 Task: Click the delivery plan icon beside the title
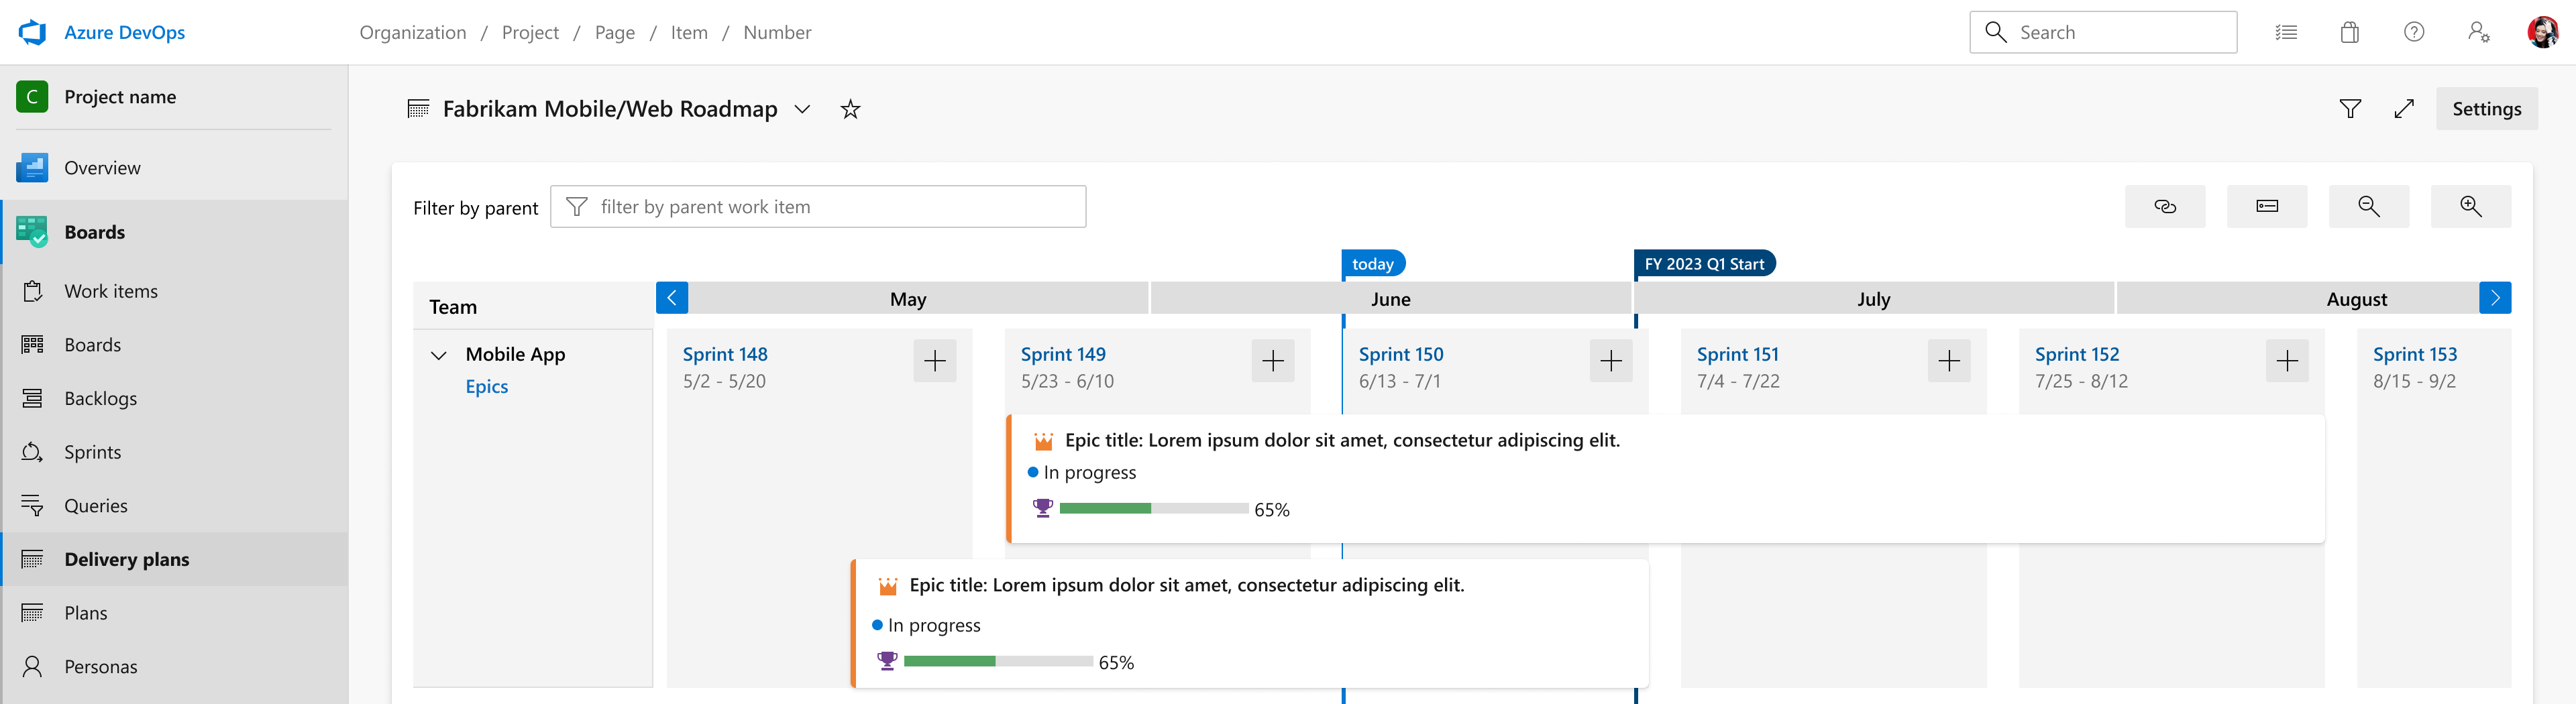(x=418, y=109)
